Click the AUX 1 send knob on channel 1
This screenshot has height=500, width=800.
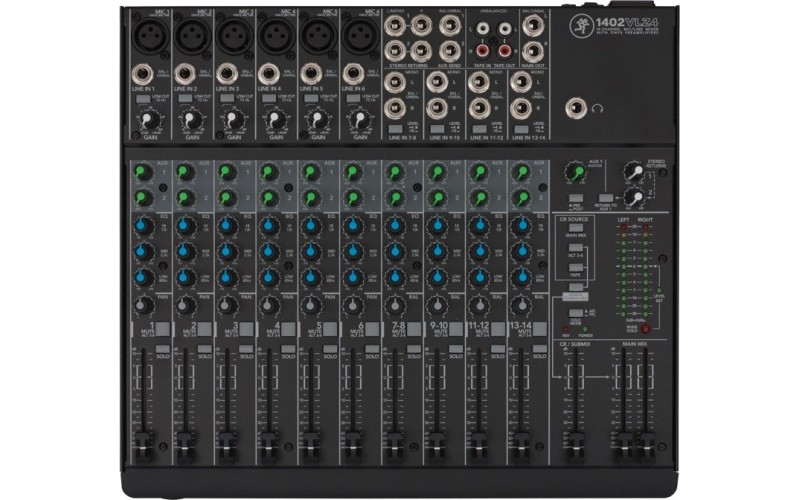pyautogui.click(x=143, y=173)
